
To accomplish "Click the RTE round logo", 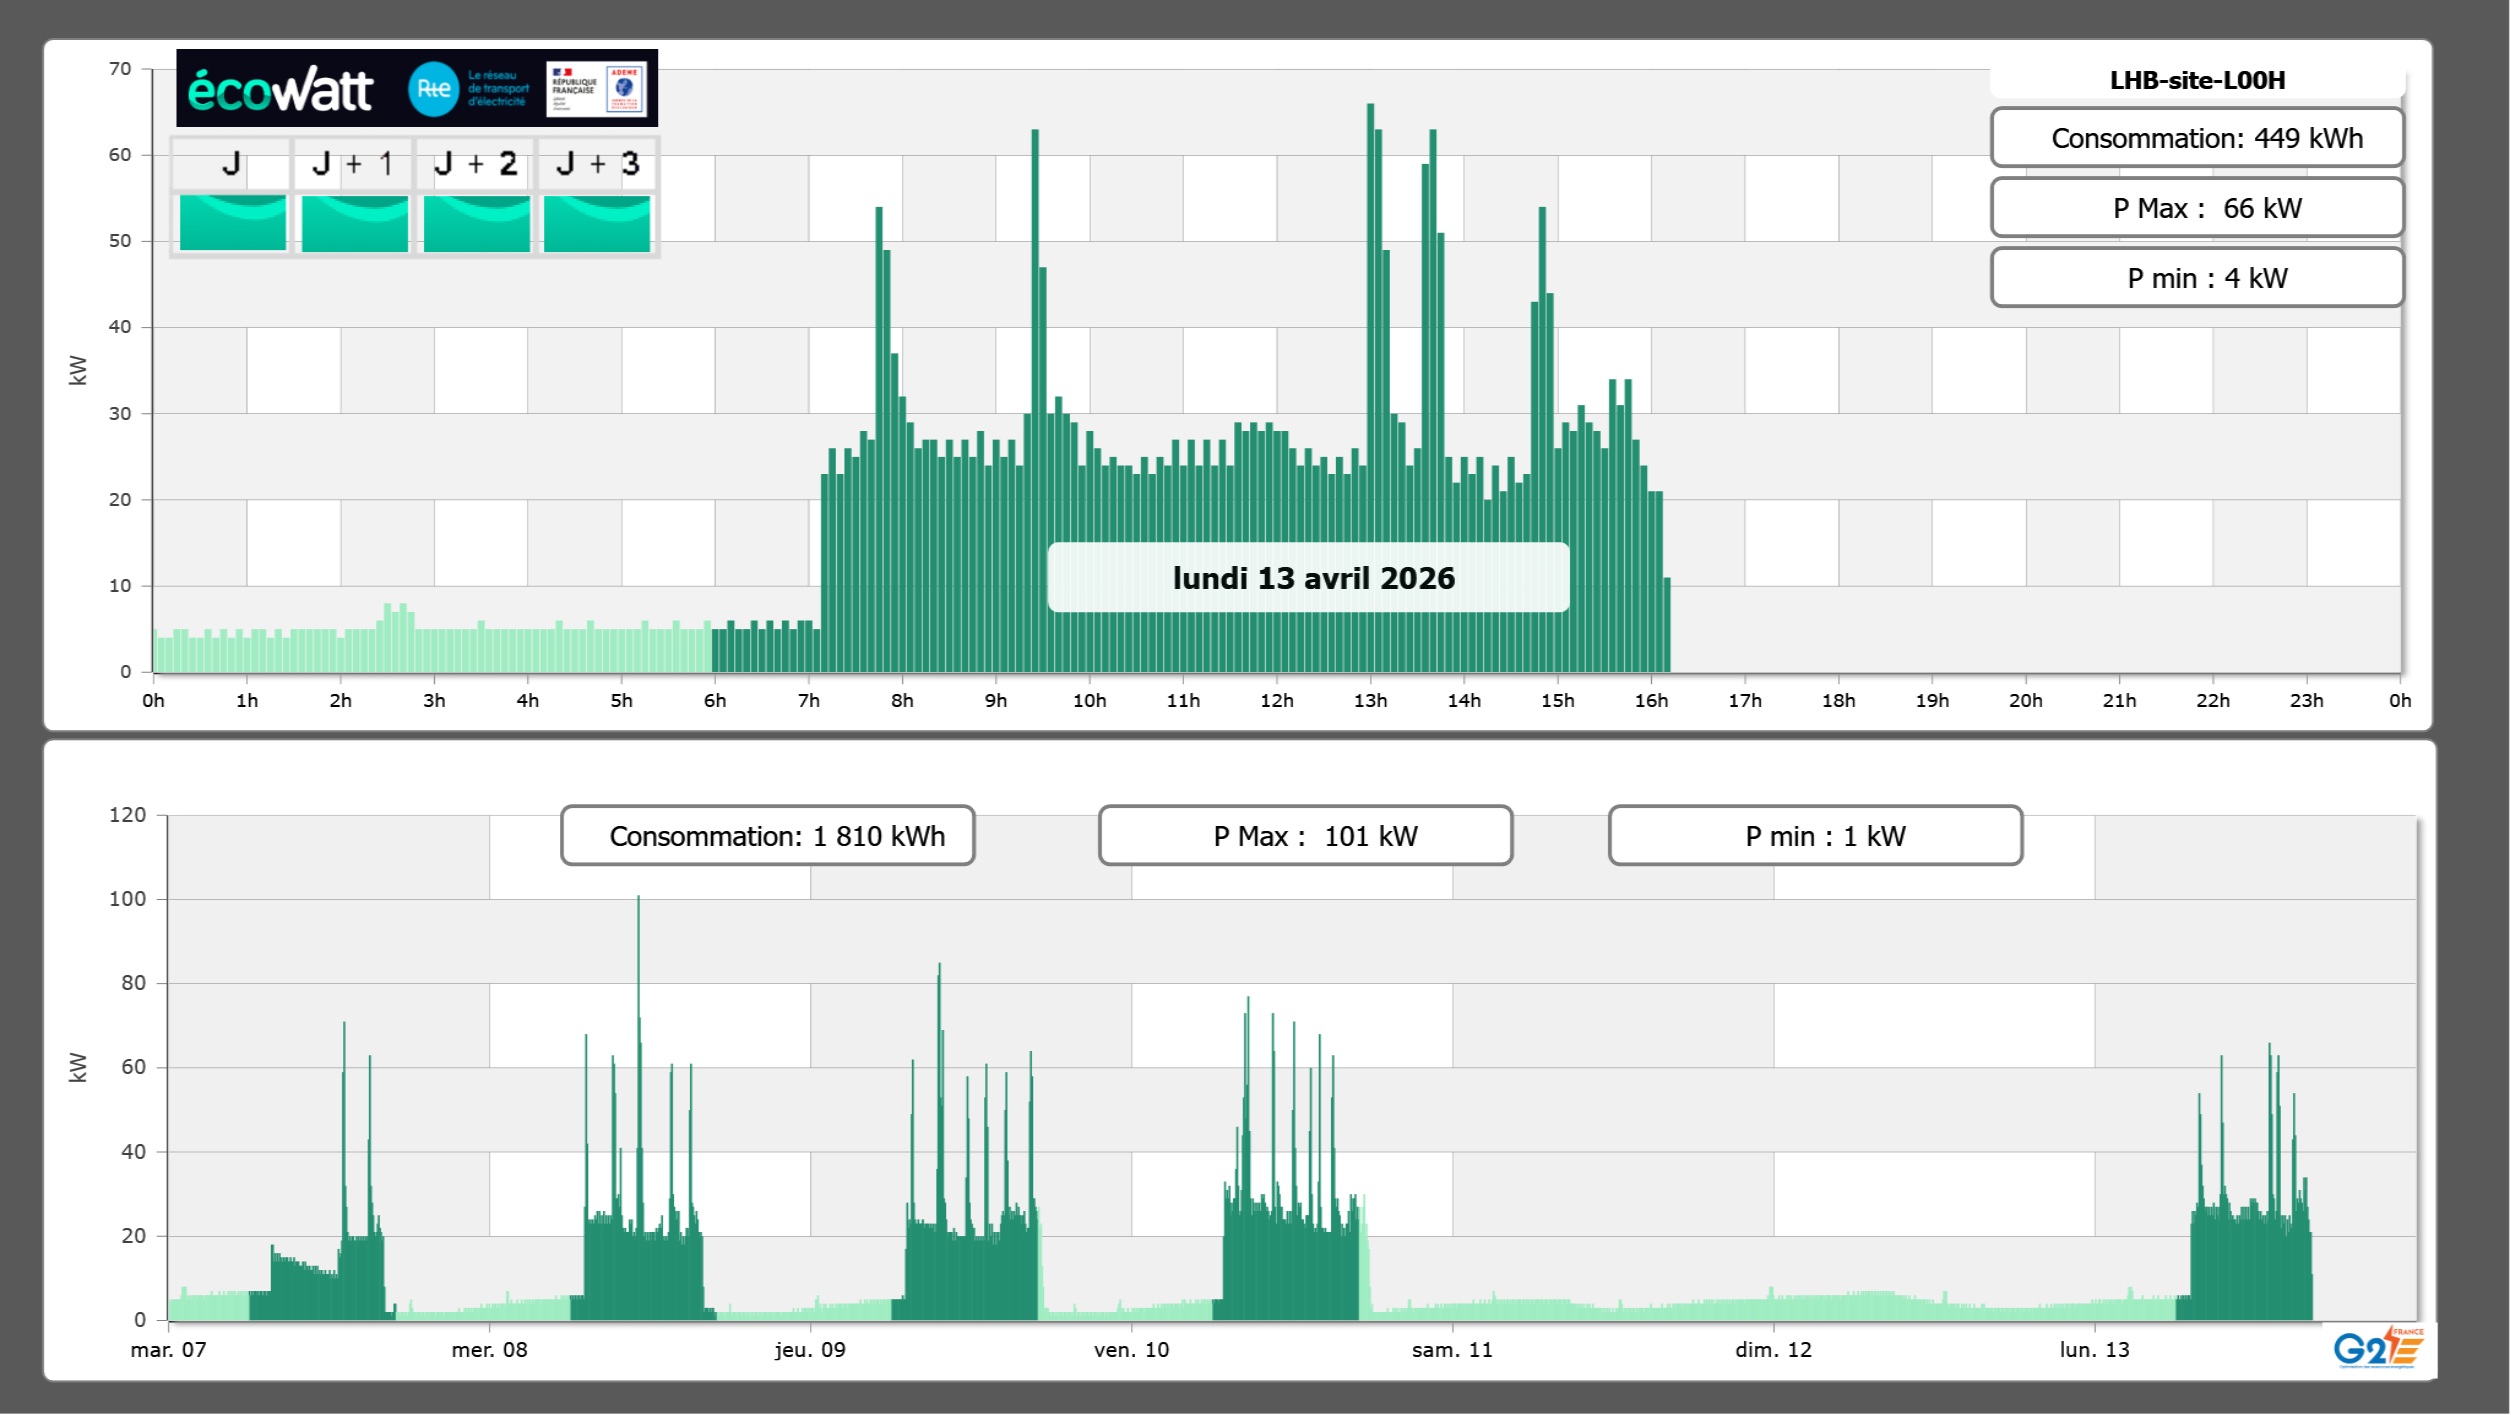I will point(433,89).
